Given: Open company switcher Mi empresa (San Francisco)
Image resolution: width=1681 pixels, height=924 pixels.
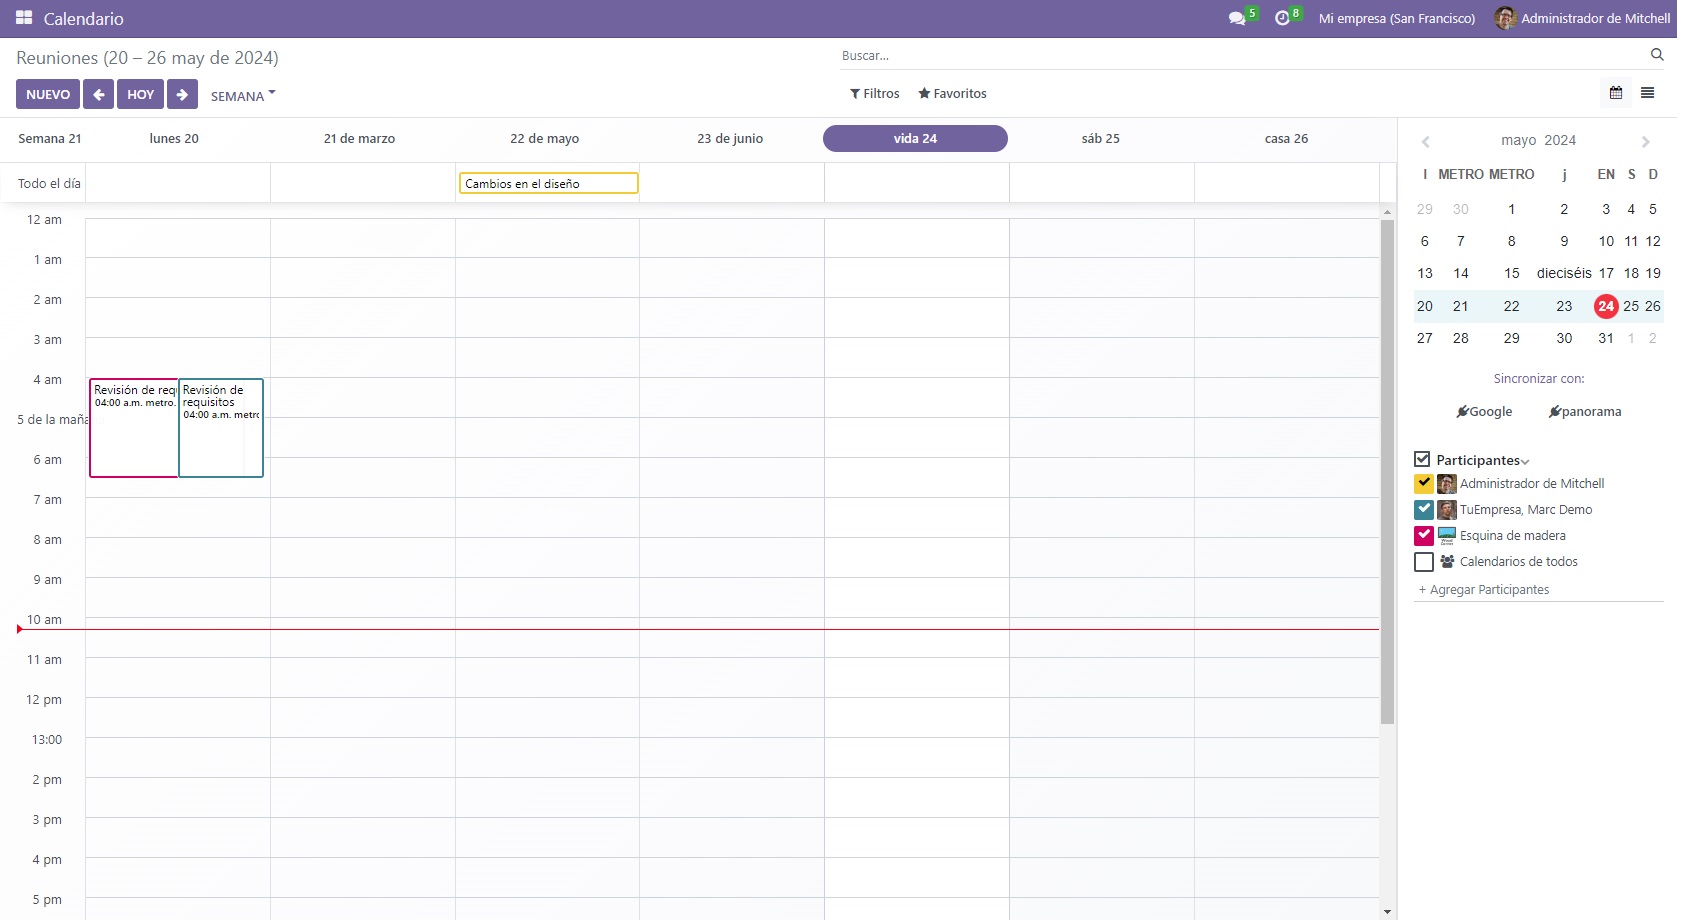Looking at the screenshot, I should coord(1396,18).
